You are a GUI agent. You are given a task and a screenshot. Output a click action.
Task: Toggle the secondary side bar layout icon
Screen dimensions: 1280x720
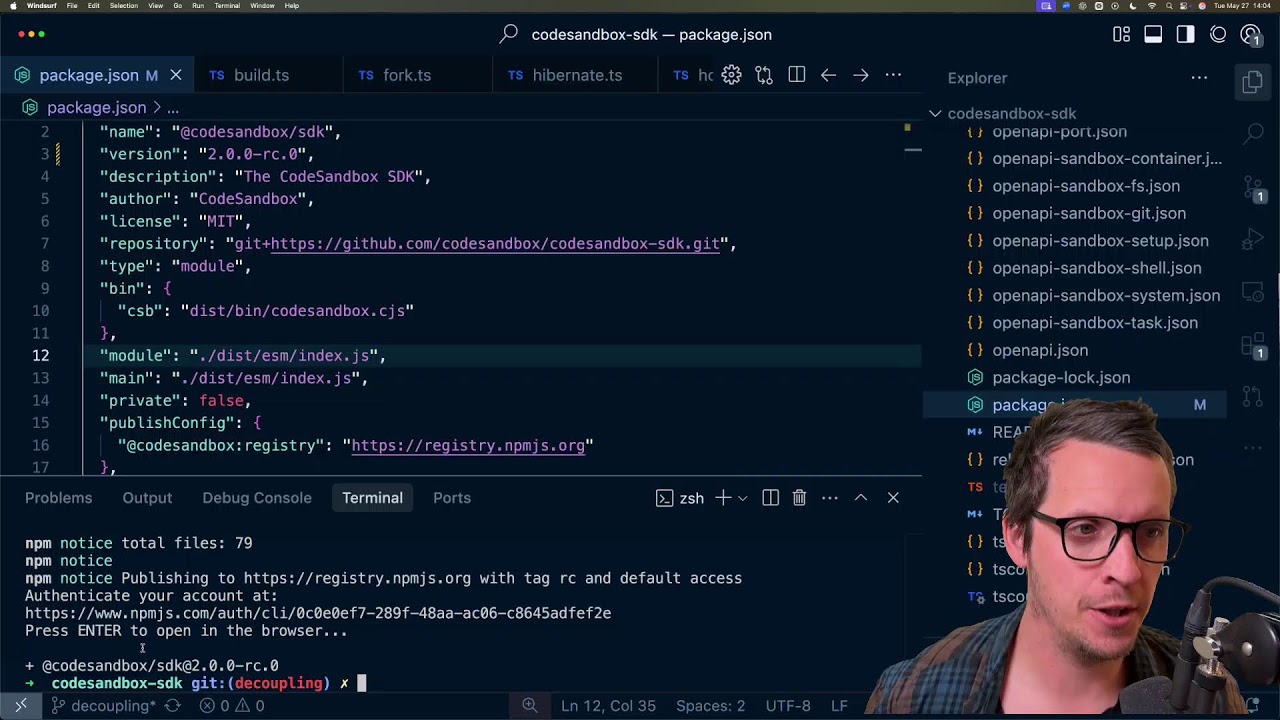coord(1185,34)
